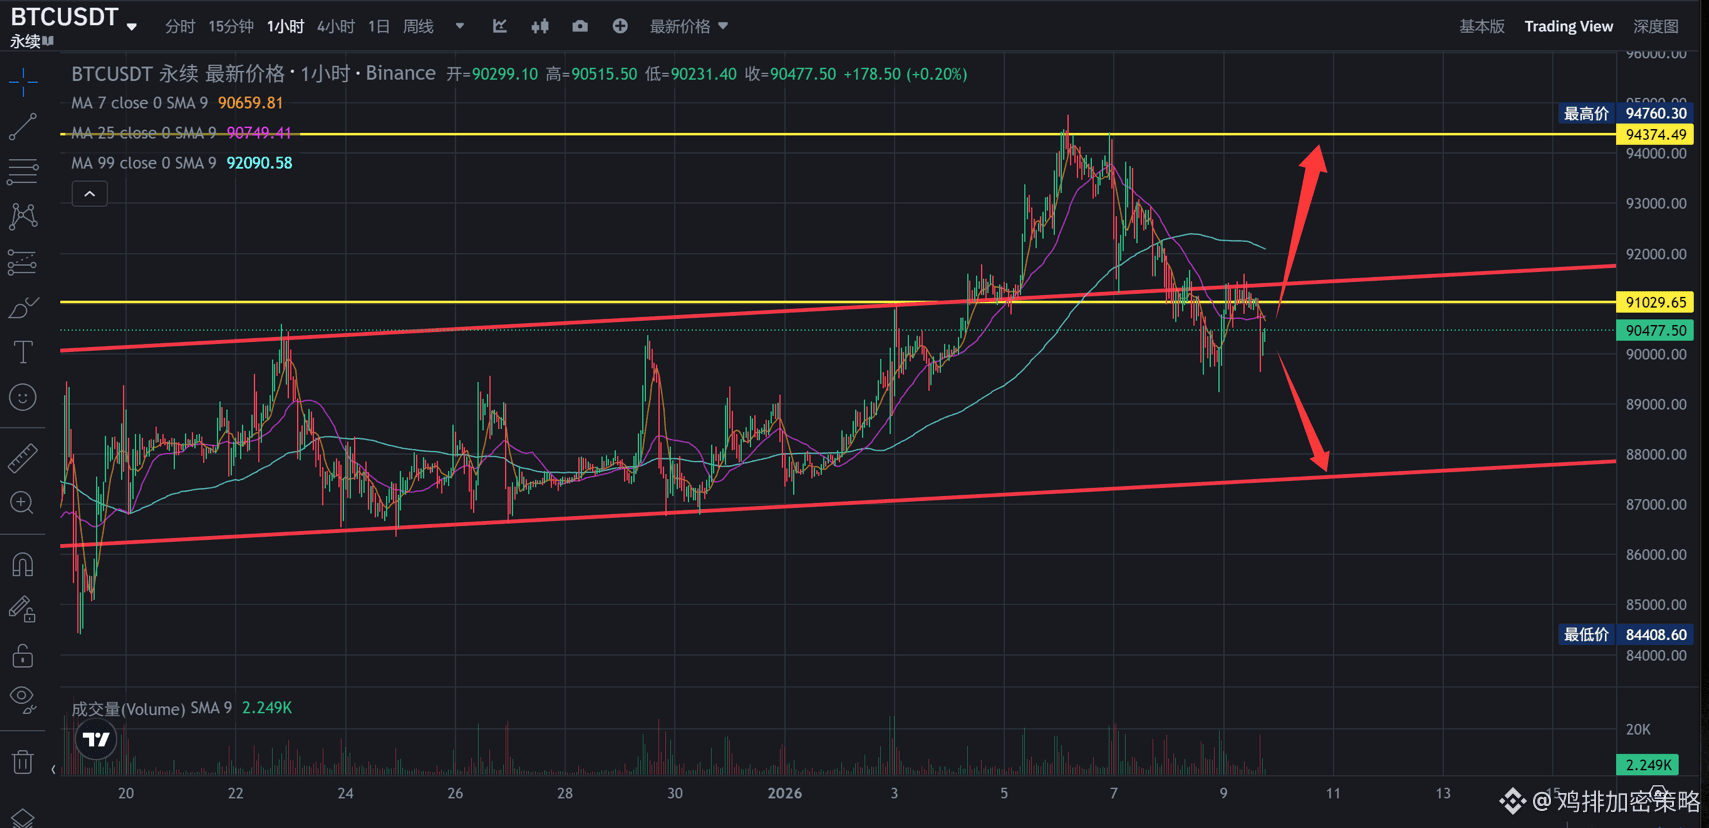Screen dimensions: 1709x828
Task: Switch to 基本版 chart mode
Action: tap(1482, 27)
